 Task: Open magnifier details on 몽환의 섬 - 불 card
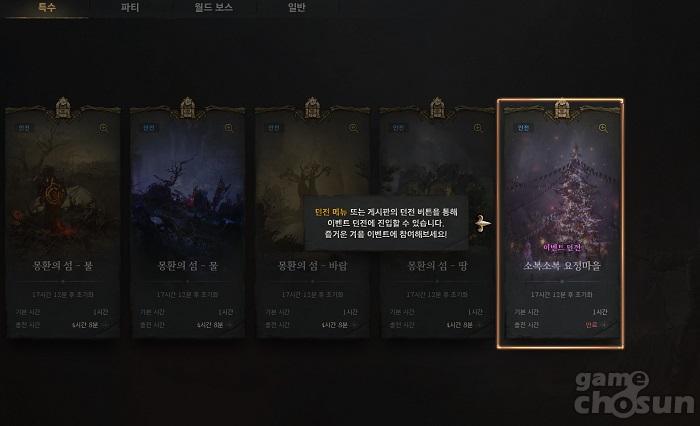[104, 128]
